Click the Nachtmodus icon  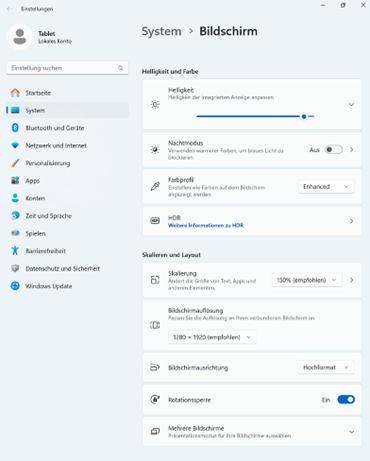tap(155, 149)
